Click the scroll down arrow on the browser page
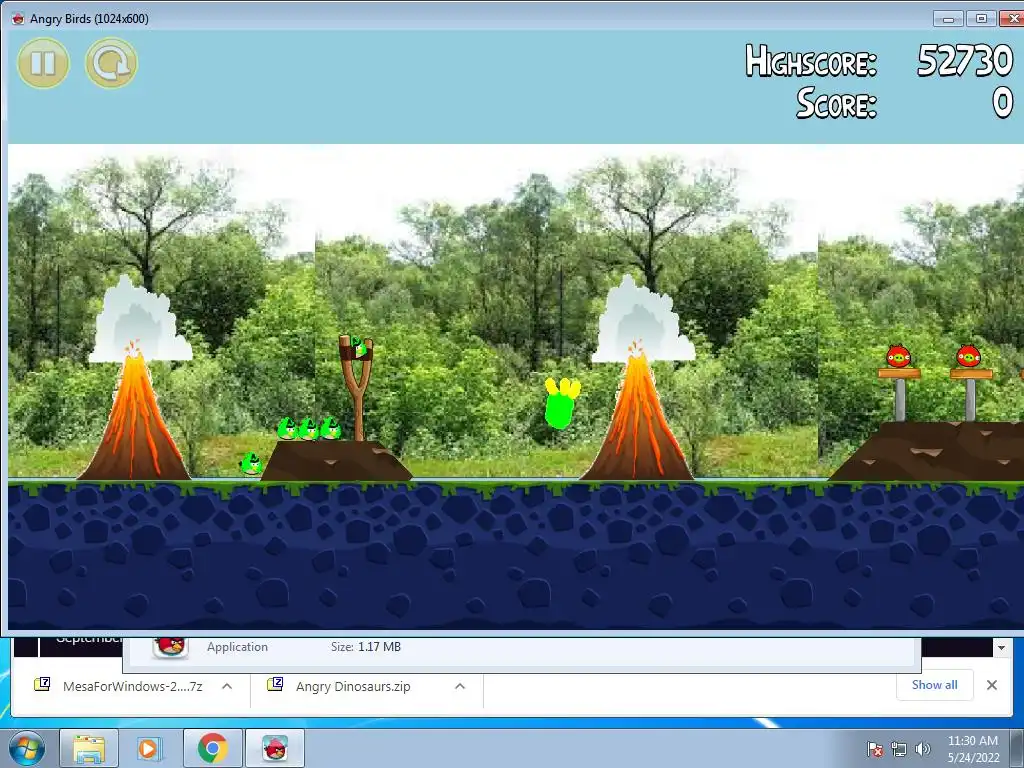1024x768 pixels. pyautogui.click(x=1001, y=648)
